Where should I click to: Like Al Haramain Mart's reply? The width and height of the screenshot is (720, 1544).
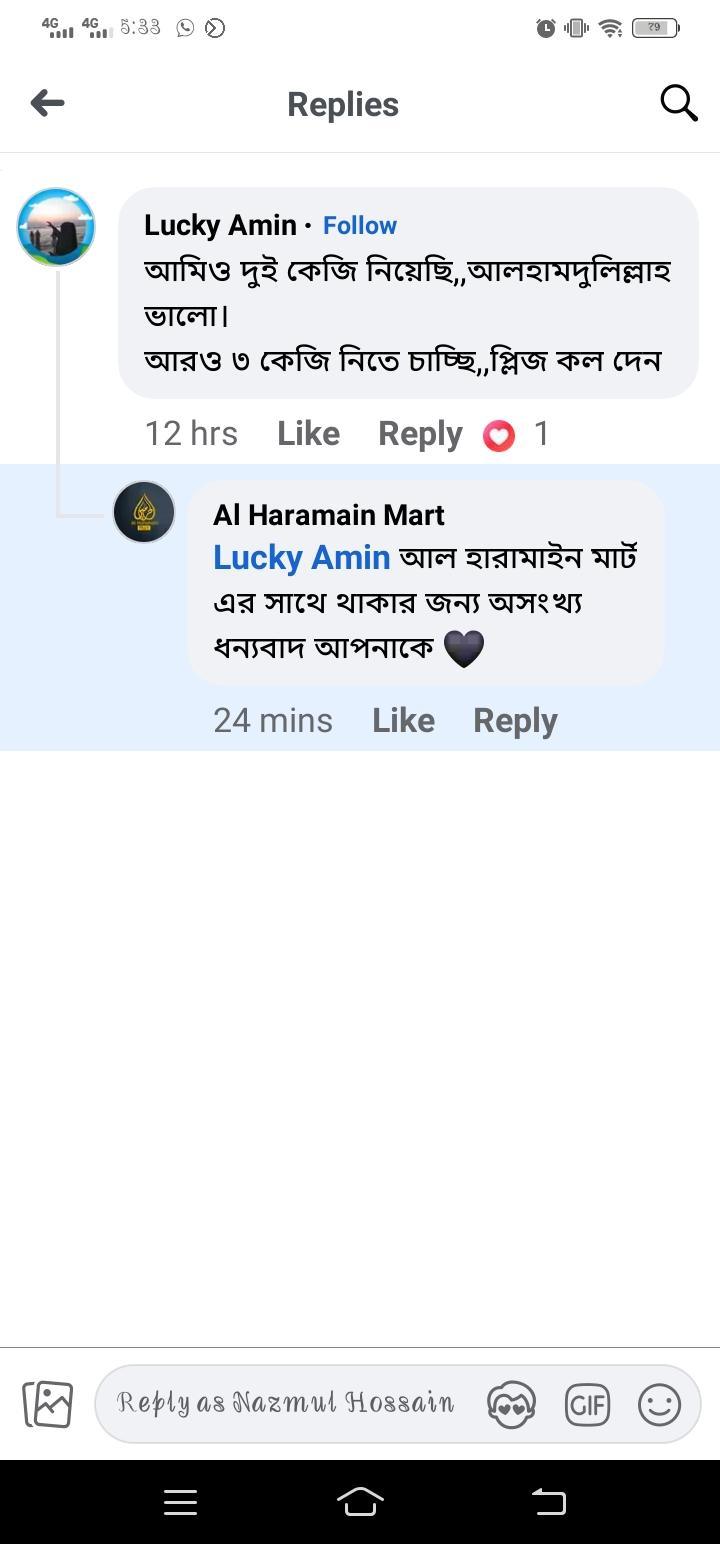[x=403, y=721]
